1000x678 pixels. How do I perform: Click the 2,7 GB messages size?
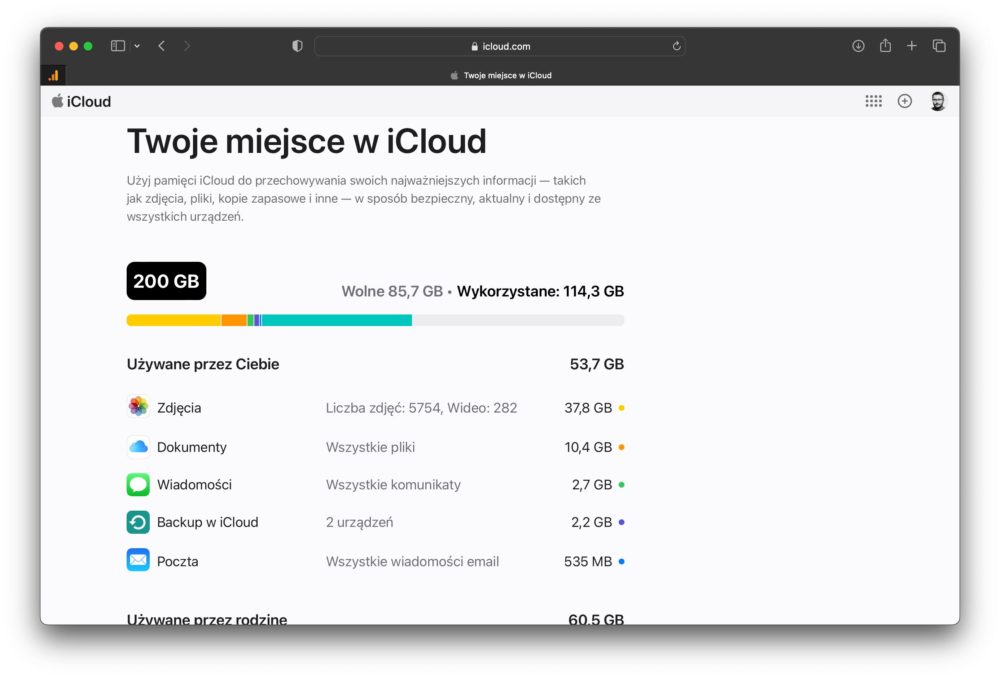coord(592,485)
